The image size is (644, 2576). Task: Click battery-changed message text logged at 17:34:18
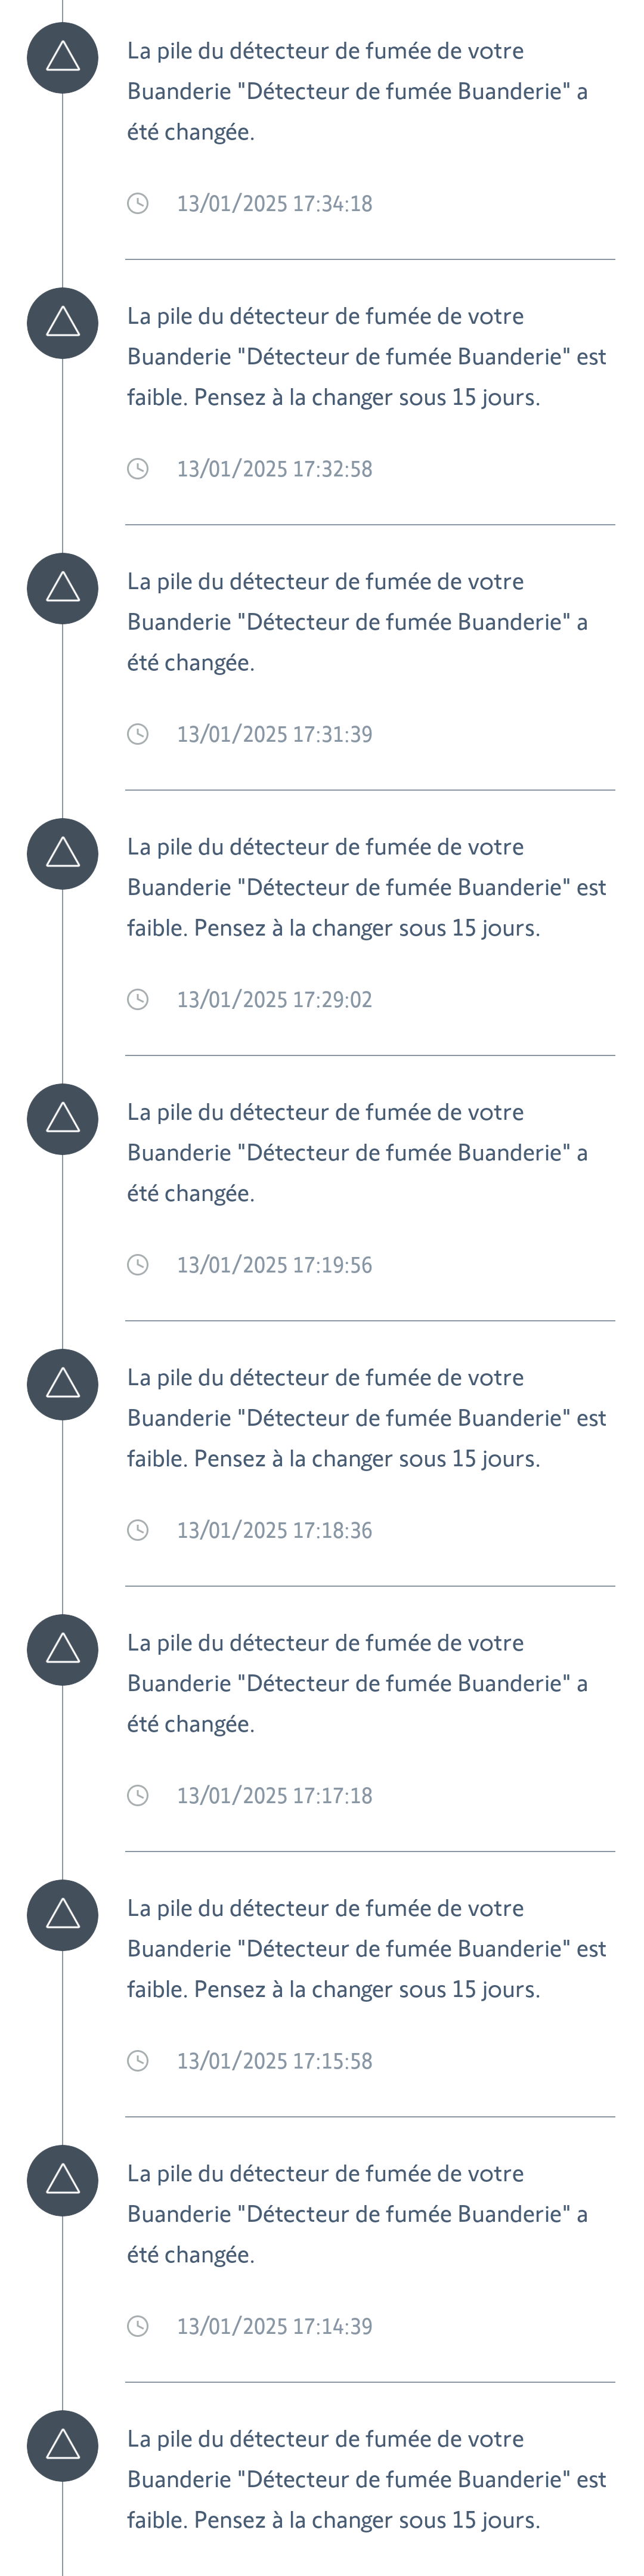pyautogui.click(x=357, y=91)
